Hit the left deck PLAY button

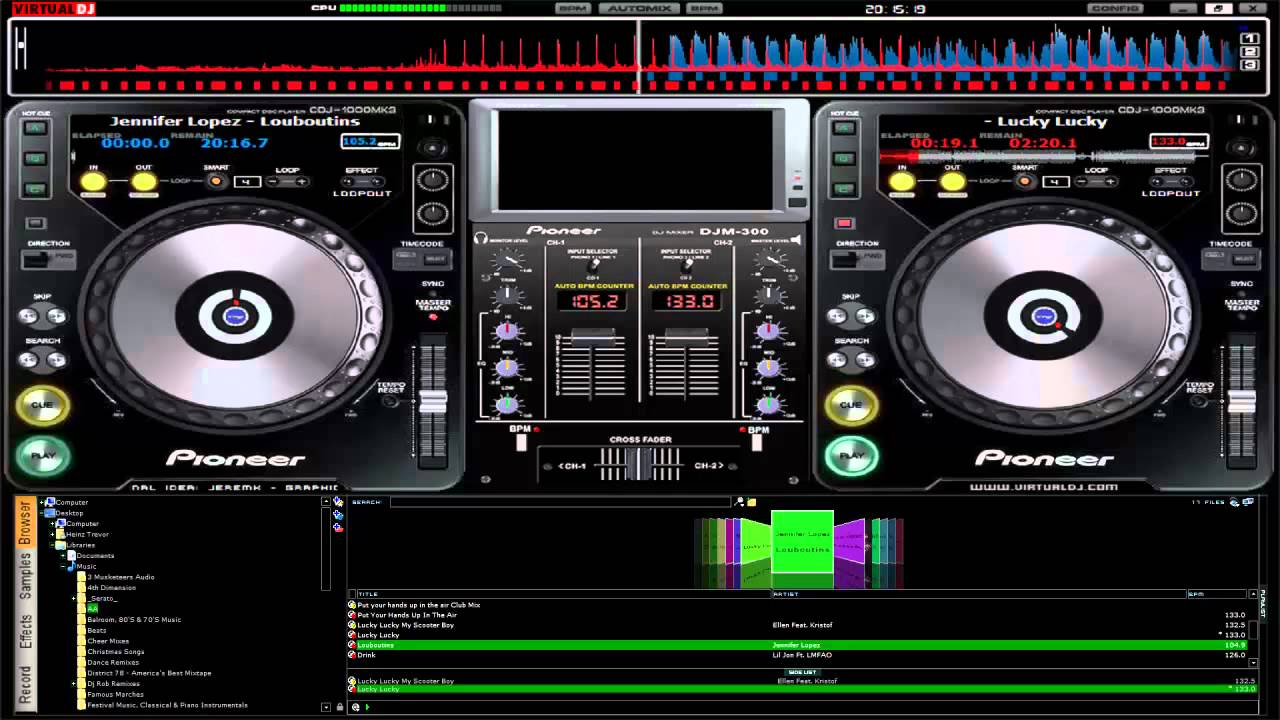43,456
